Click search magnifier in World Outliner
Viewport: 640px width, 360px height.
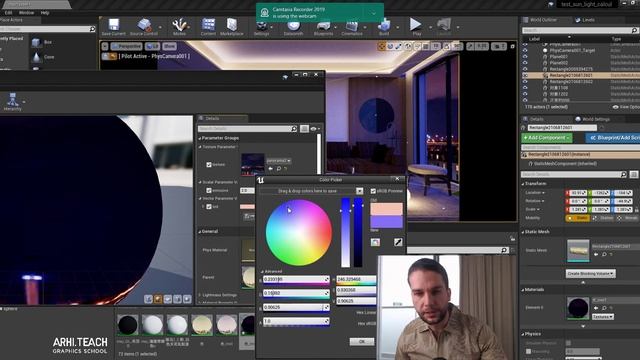click(634, 30)
